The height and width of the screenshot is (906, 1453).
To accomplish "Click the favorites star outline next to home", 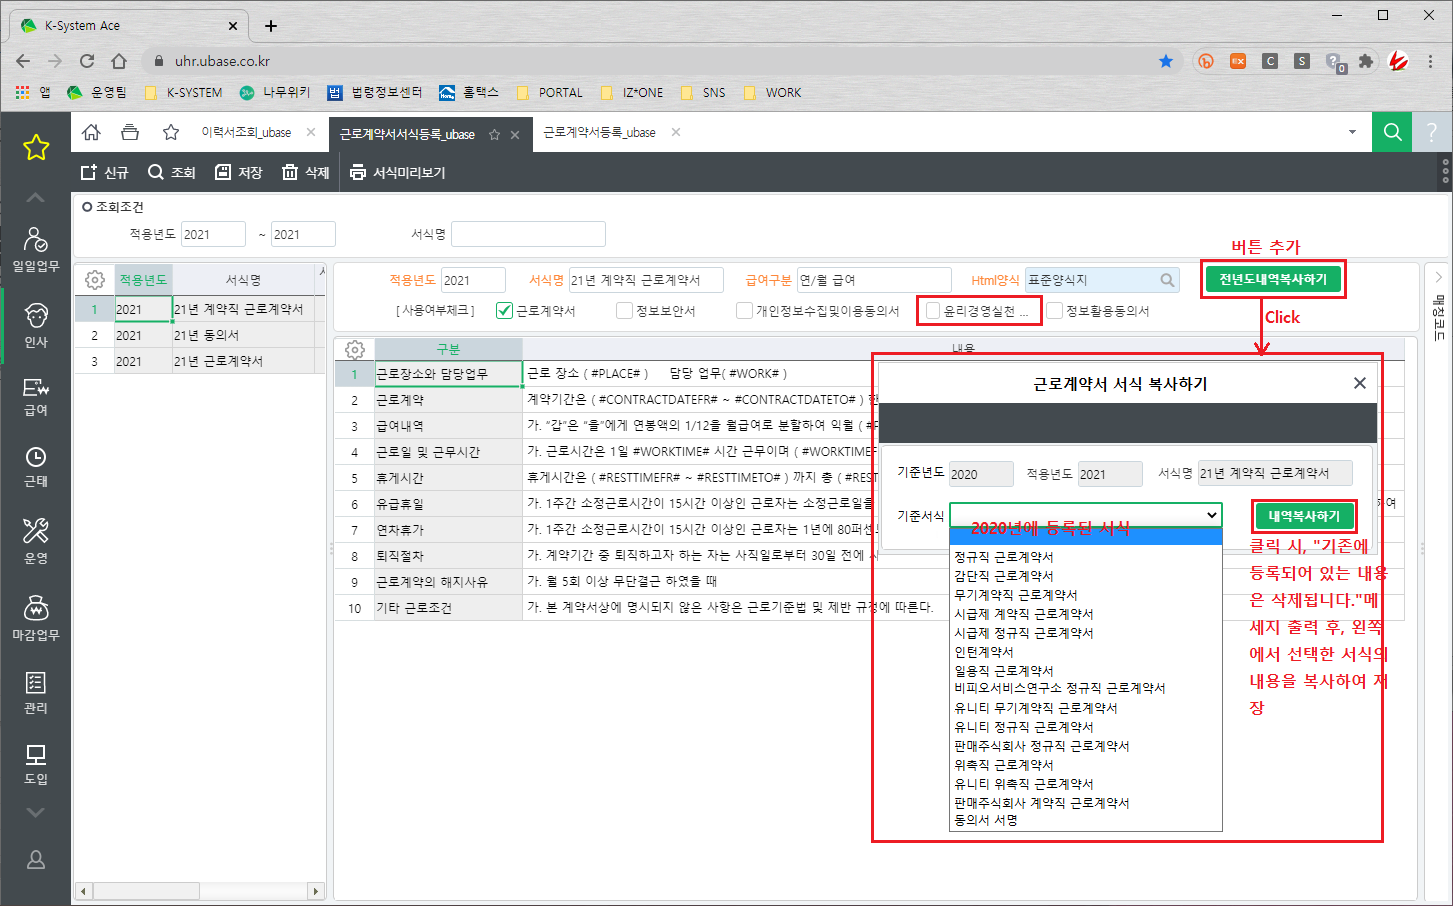I will 171,132.
